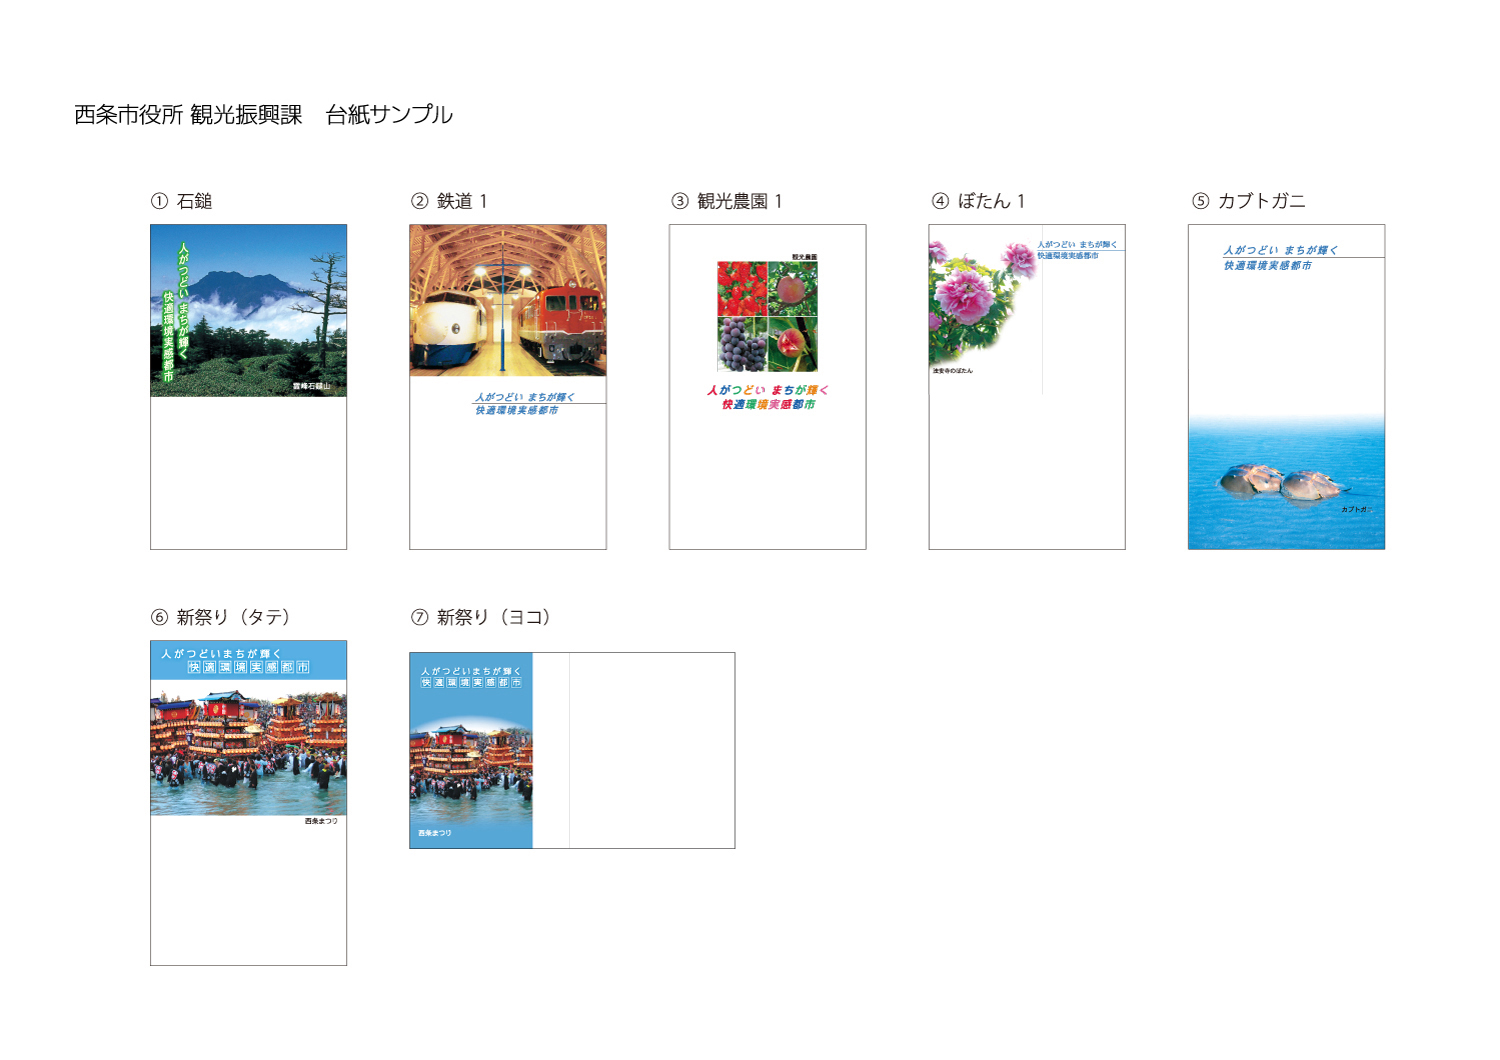
Task: Select the 鉄道 1 train sample image
Action: (508, 300)
